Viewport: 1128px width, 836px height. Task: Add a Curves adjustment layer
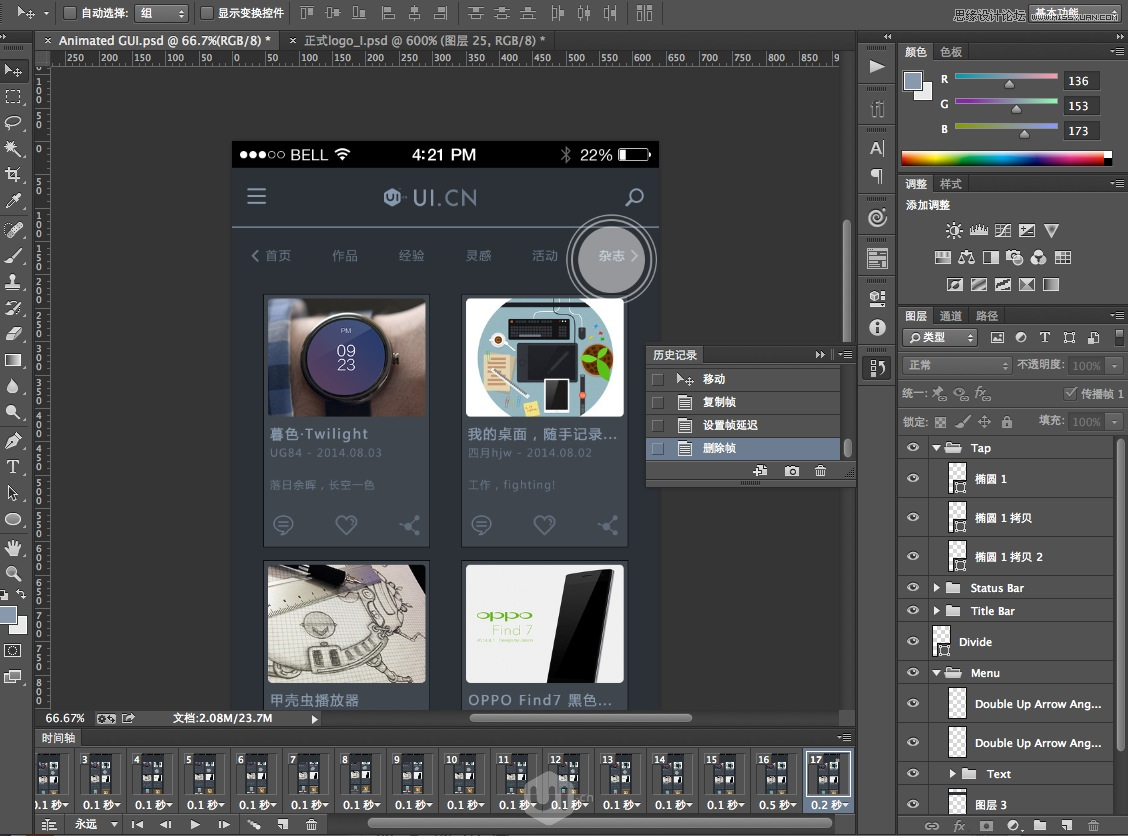pyautogui.click(x=1003, y=230)
